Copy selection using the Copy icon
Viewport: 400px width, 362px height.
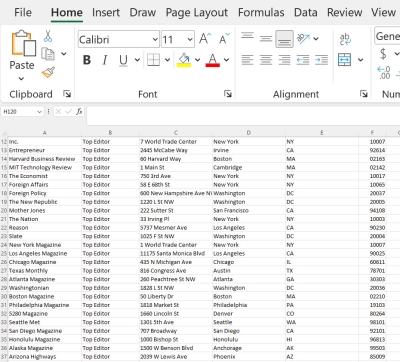coord(48,54)
